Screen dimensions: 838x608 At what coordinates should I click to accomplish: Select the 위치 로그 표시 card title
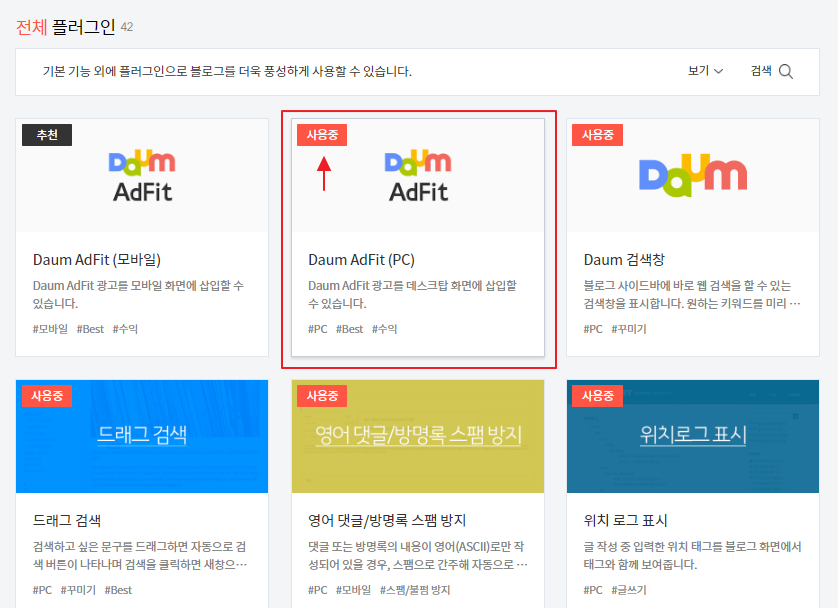click(x=625, y=520)
